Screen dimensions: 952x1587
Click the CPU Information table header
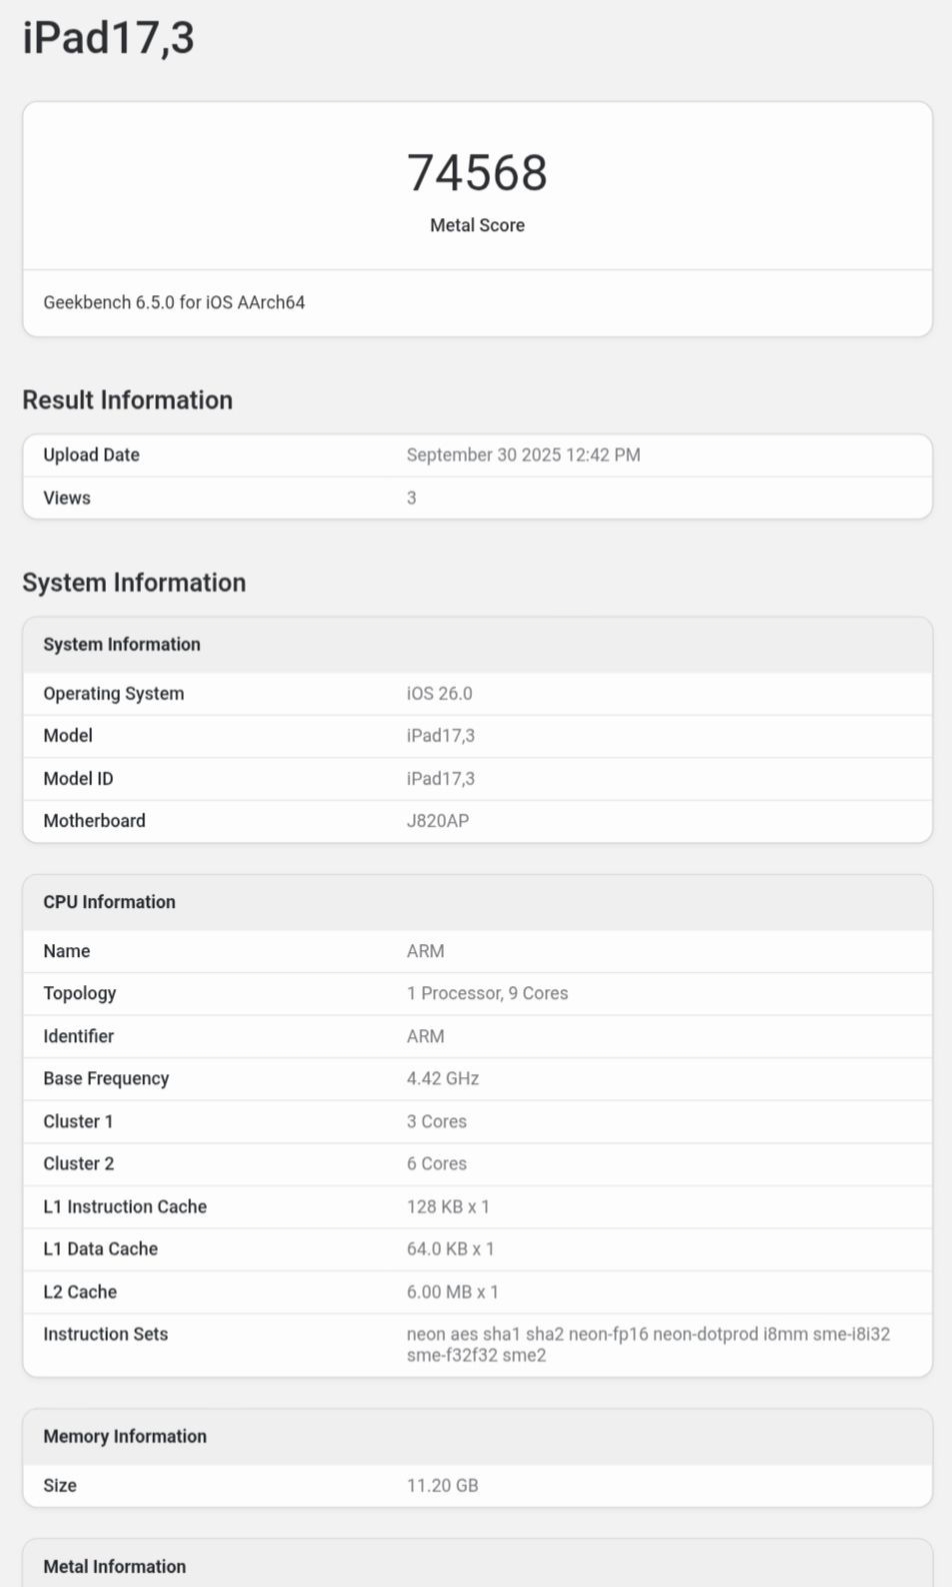tap(109, 902)
